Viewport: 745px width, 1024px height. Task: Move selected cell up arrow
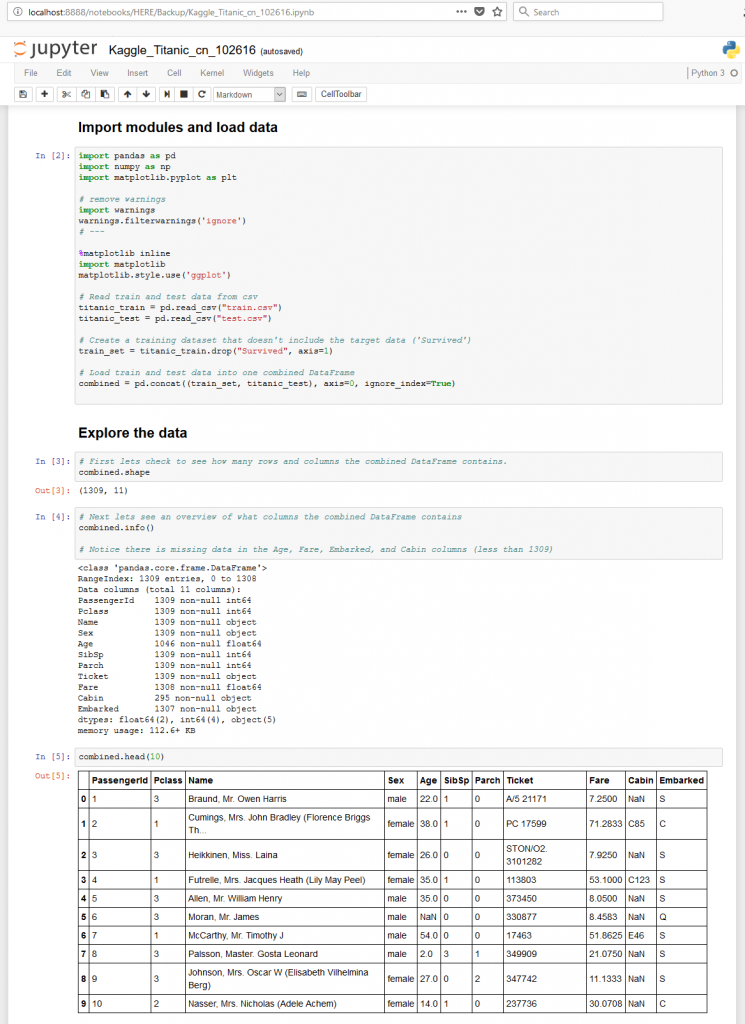coord(127,94)
